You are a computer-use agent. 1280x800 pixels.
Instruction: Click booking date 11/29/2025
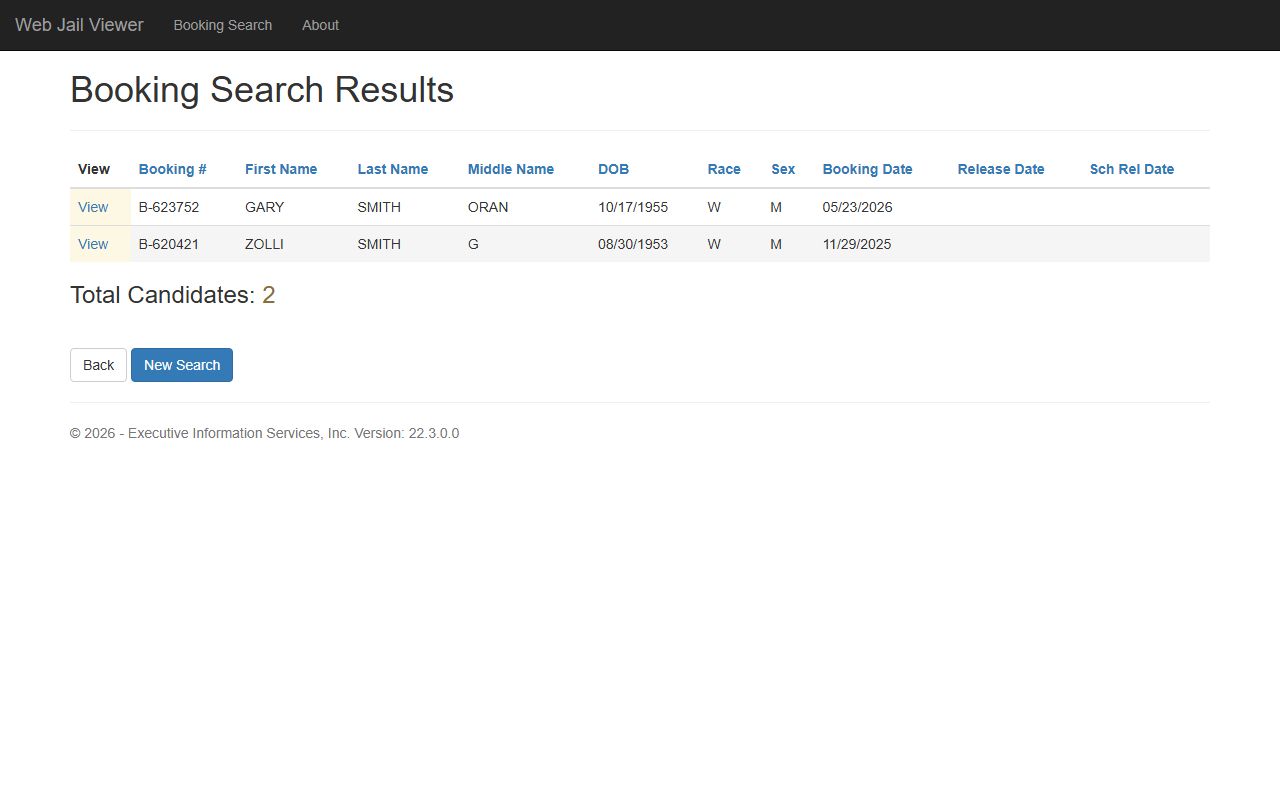pos(857,244)
